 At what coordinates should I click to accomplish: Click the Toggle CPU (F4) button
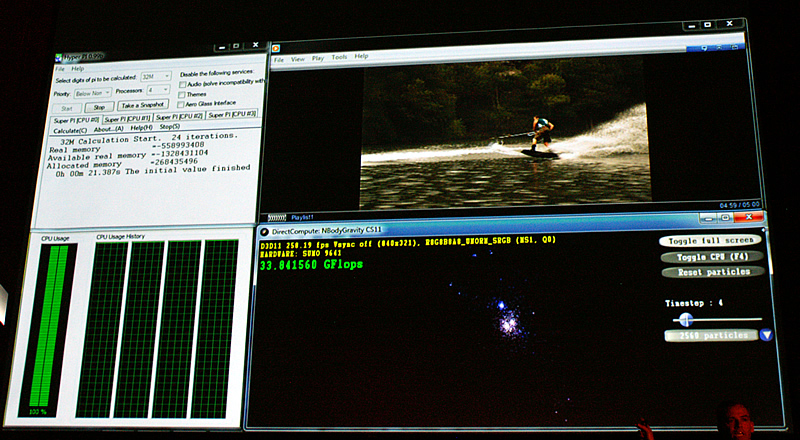pos(712,257)
